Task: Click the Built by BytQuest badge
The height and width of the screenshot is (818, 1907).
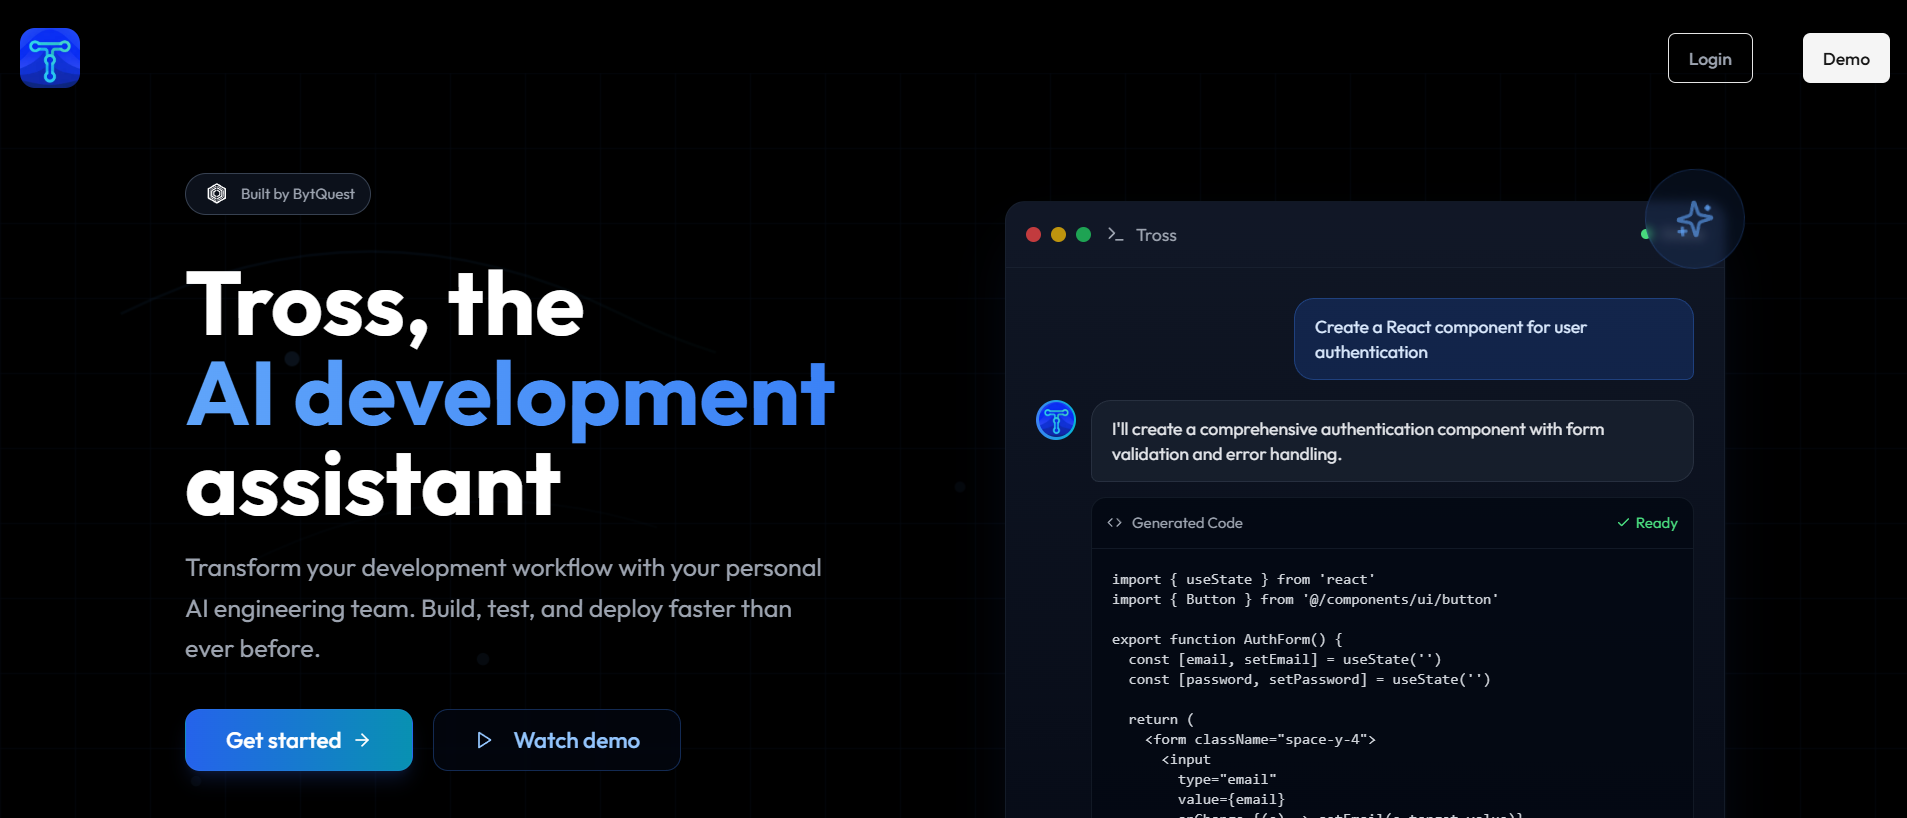Action: pyautogui.click(x=278, y=194)
